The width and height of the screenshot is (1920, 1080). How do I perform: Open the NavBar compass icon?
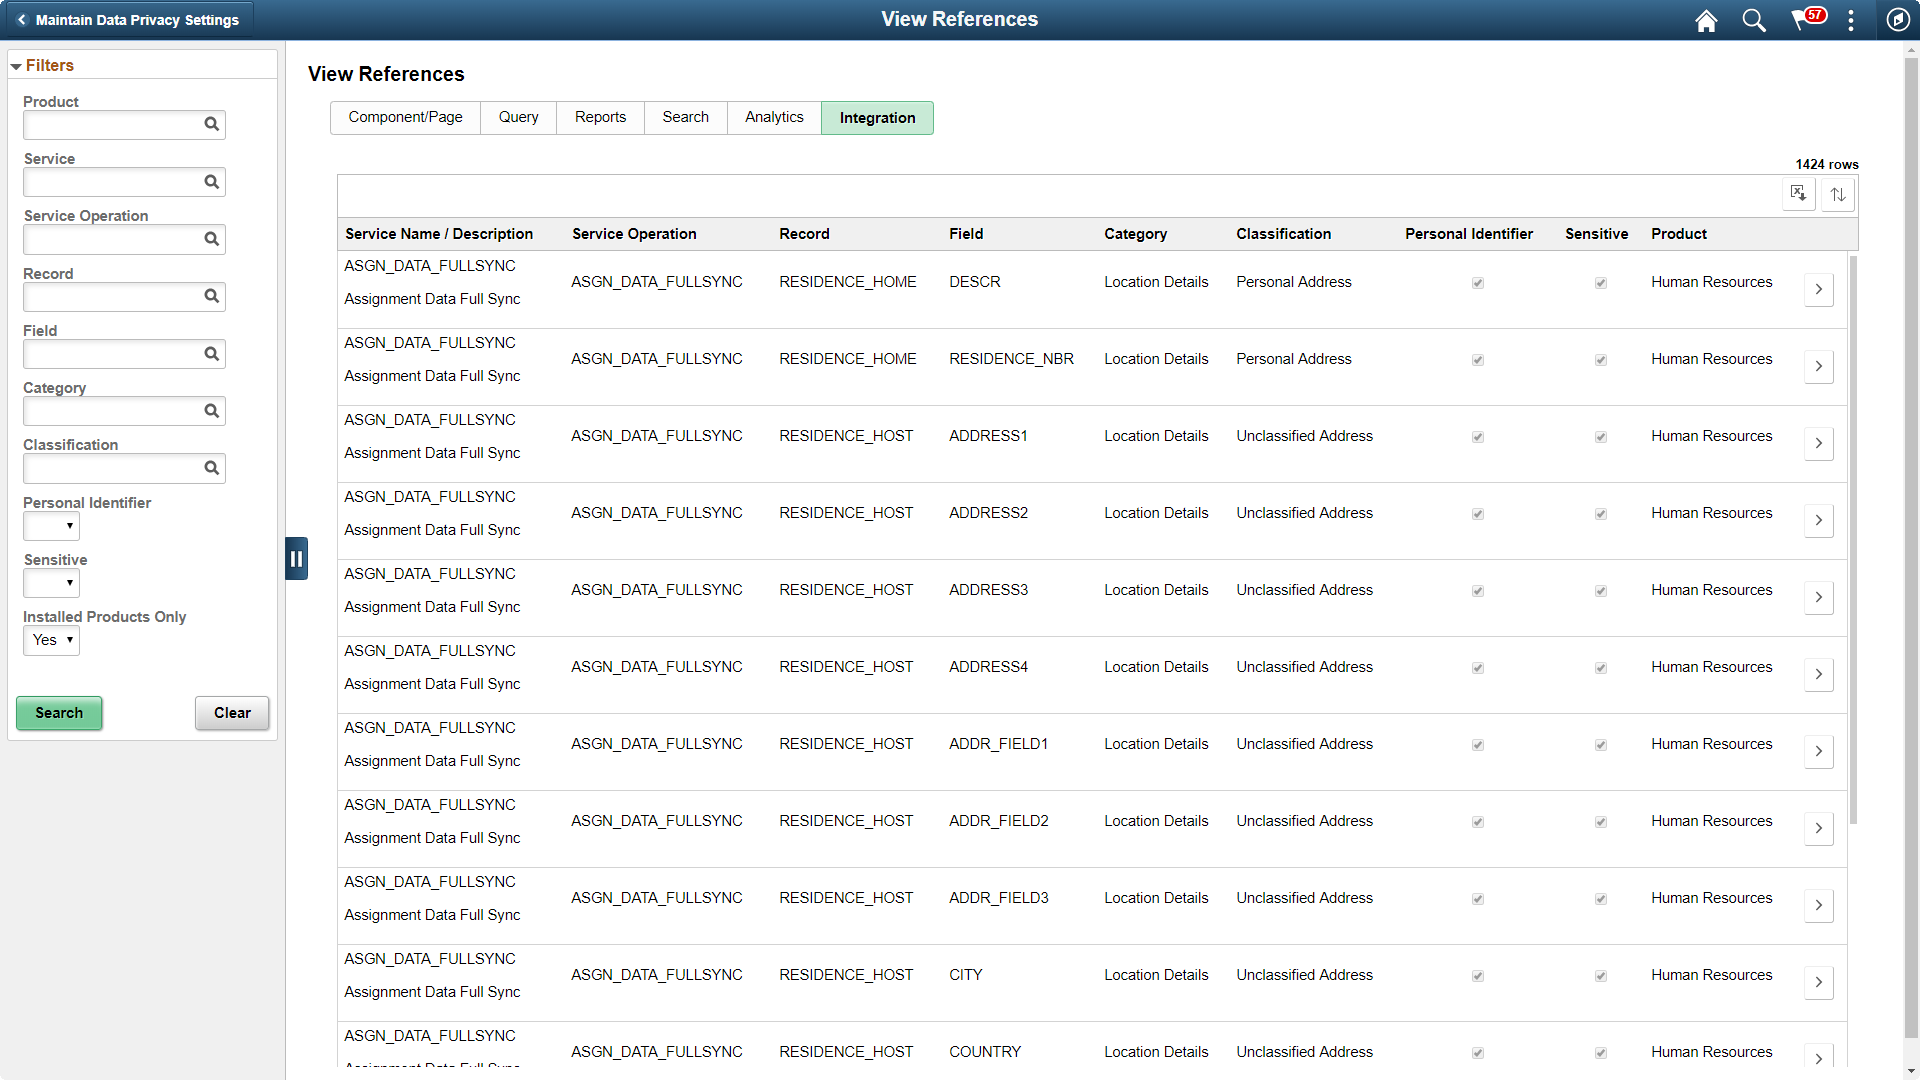click(x=1899, y=20)
